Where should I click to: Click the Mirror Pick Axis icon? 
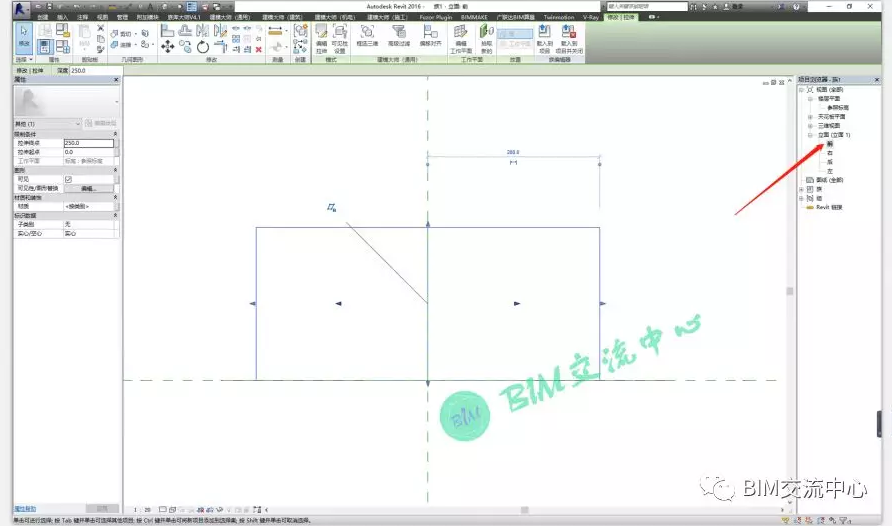tap(203, 30)
